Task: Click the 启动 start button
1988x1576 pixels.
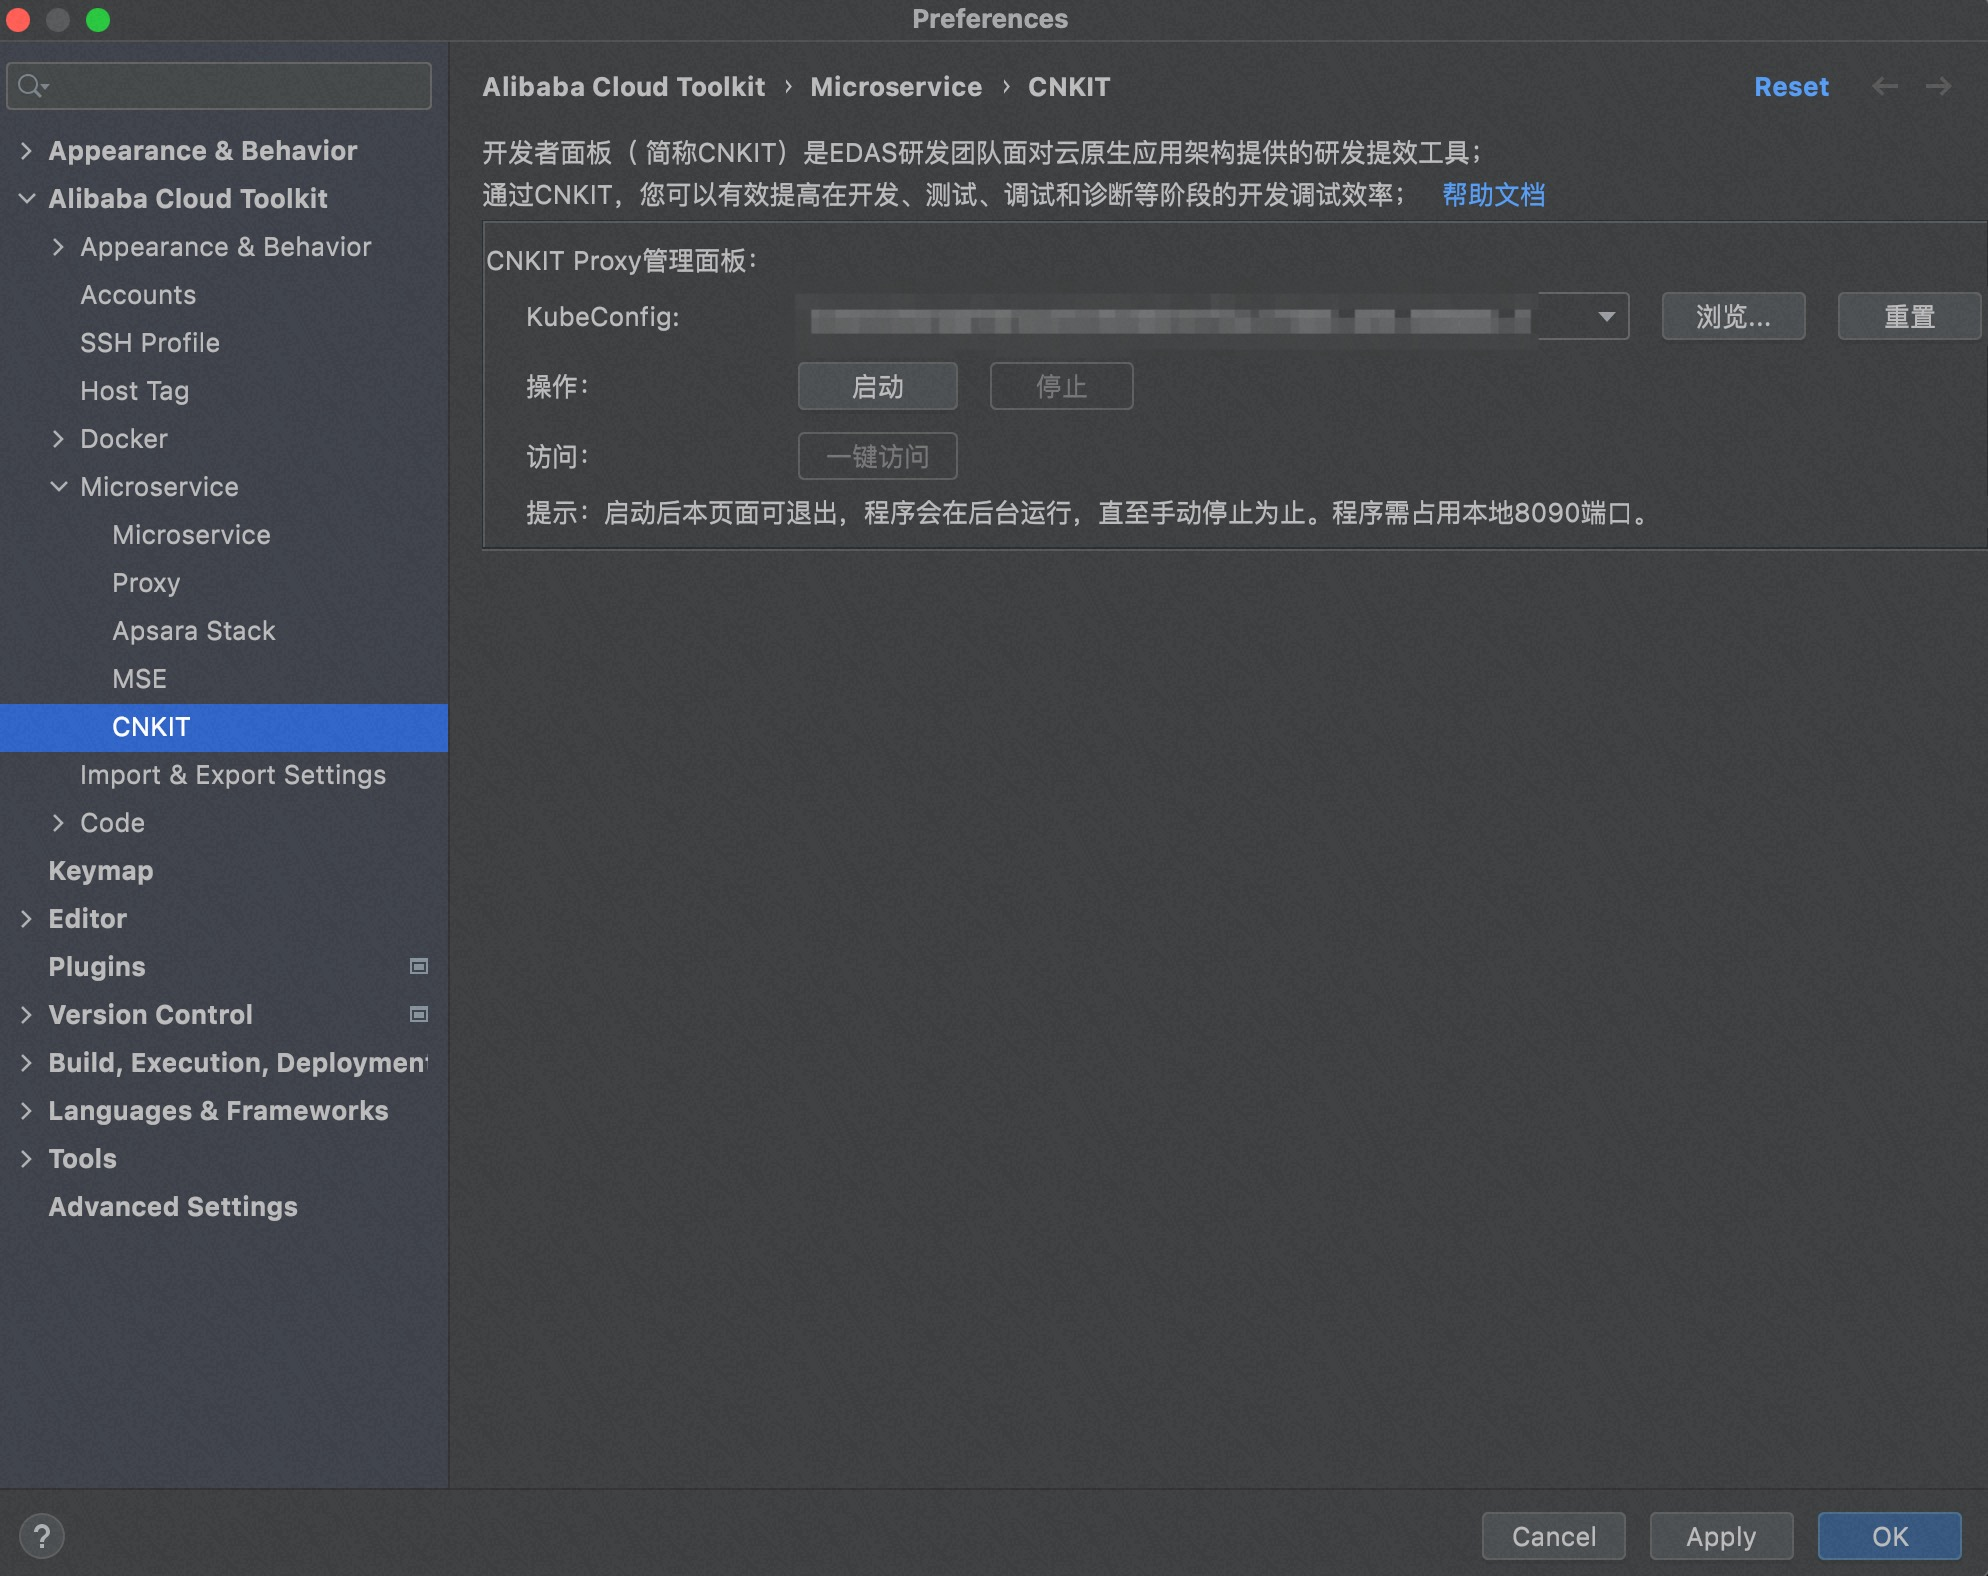Action: point(877,386)
